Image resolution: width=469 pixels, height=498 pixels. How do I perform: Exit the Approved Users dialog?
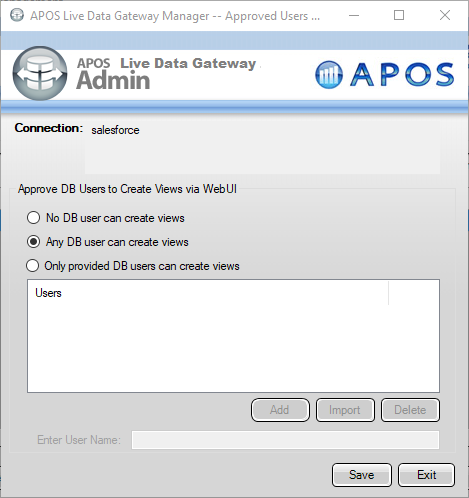426,475
